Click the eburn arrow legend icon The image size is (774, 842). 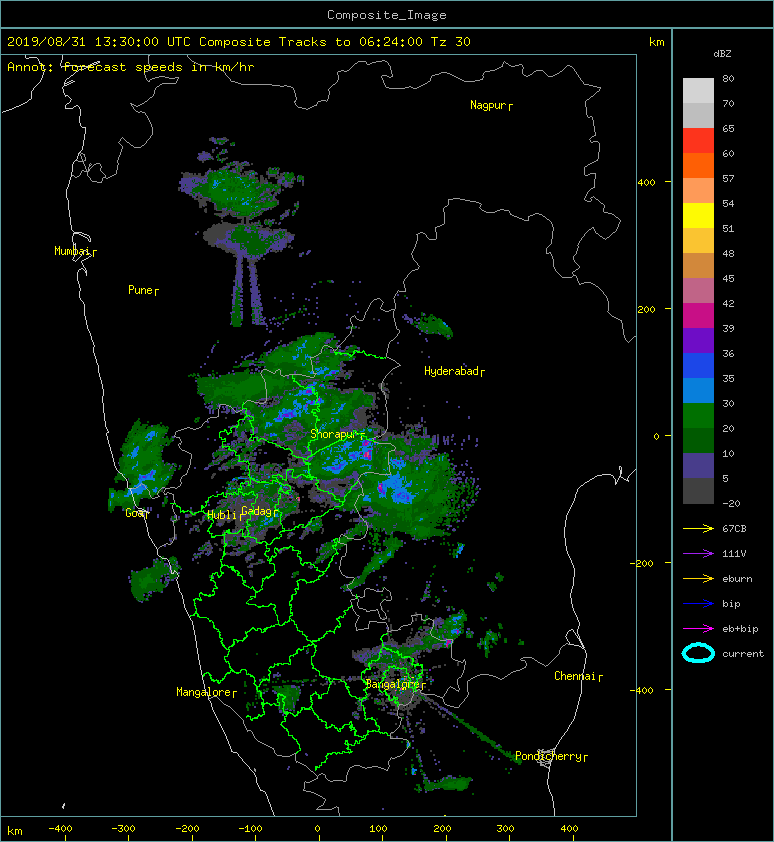(698, 579)
